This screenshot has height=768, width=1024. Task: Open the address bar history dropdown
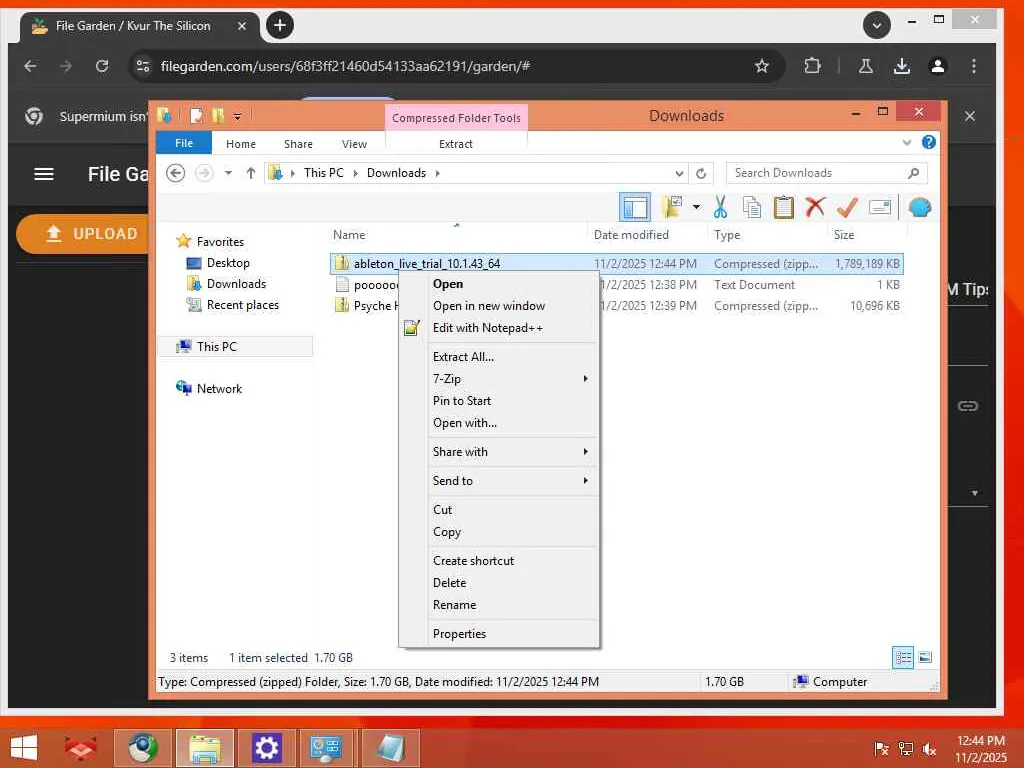(679, 173)
